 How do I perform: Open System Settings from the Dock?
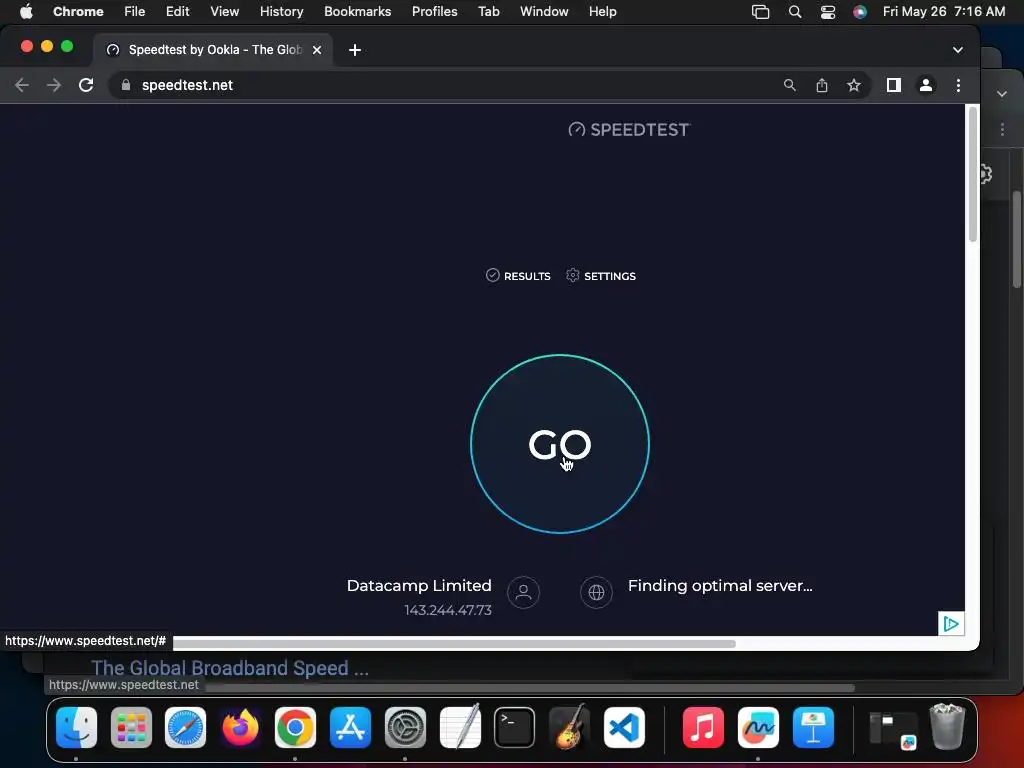coord(405,728)
